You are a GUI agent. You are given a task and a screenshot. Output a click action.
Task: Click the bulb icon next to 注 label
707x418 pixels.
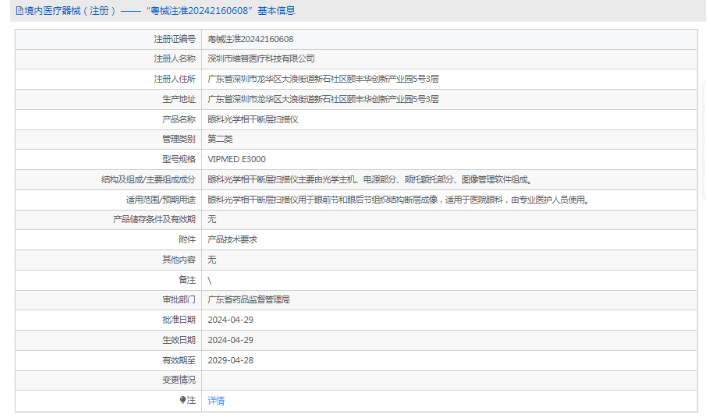(x=182, y=400)
